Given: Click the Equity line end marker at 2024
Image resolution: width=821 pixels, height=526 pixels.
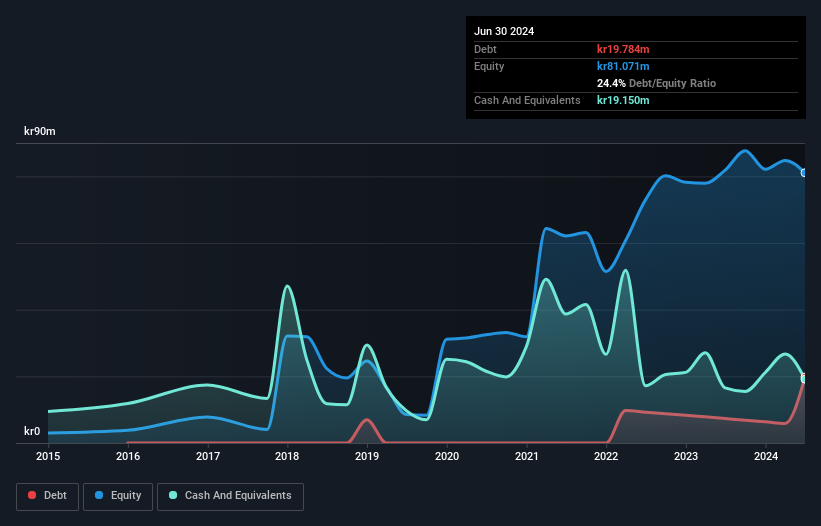Looking at the screenshot, I should point(804,173).
